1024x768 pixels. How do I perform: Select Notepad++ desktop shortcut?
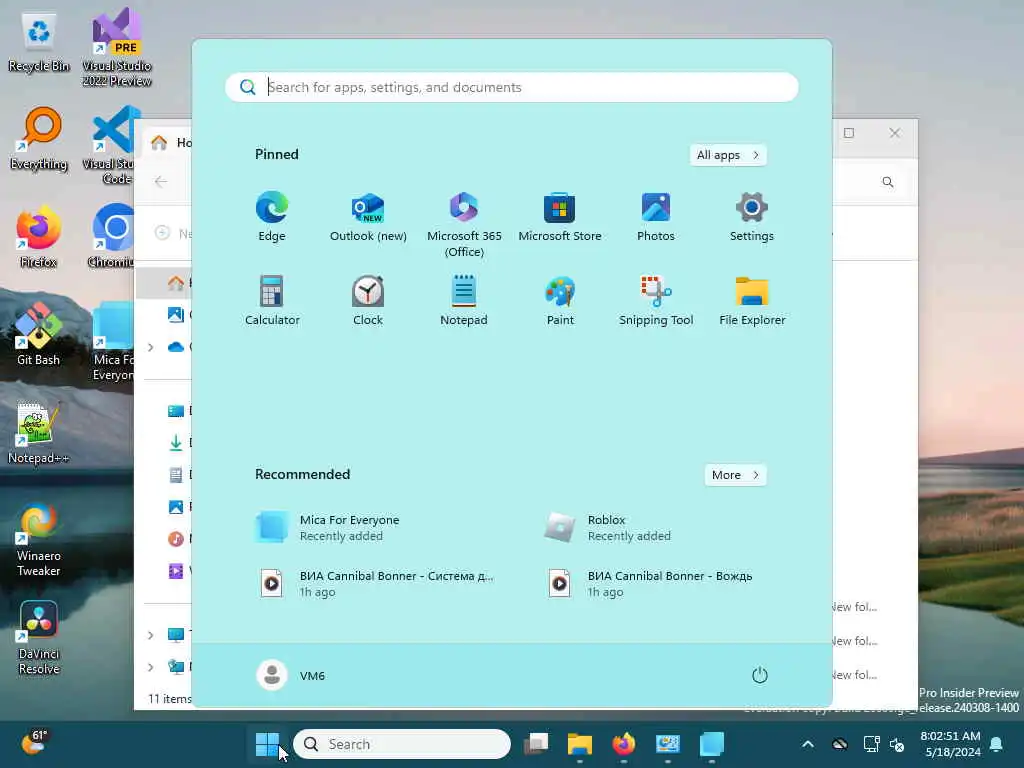pos(39,432)
